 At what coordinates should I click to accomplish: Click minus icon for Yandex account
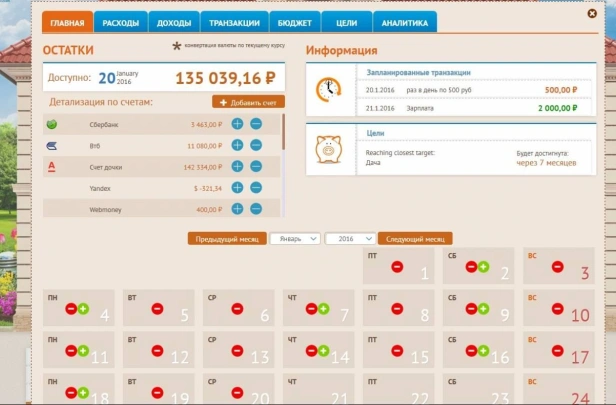[256, 188]
